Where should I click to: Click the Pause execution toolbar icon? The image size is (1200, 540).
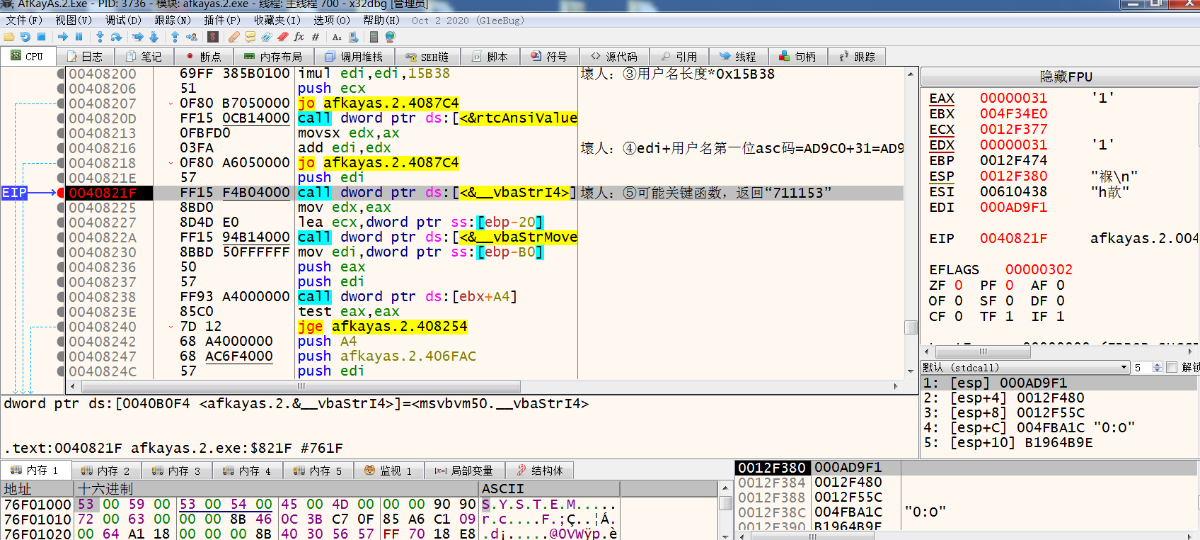pyautogui.click(x=79, y=36)
